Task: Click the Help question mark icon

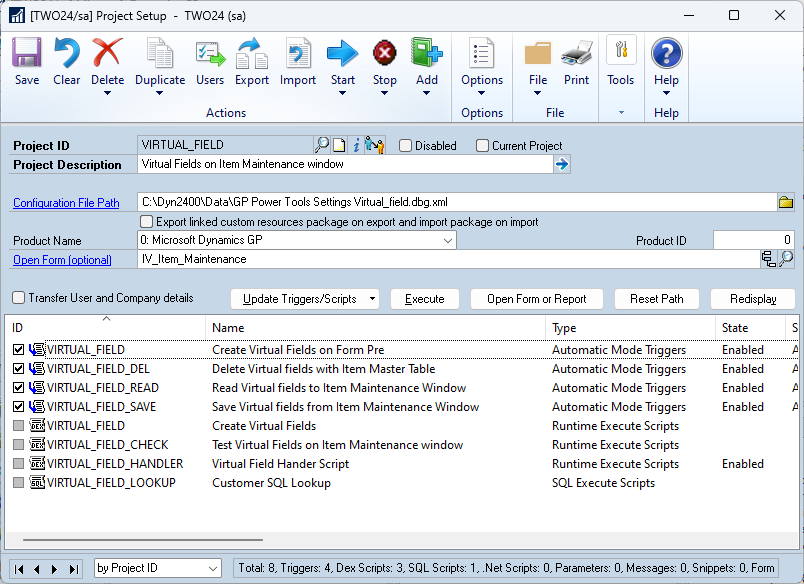Action: pos(666,53)
